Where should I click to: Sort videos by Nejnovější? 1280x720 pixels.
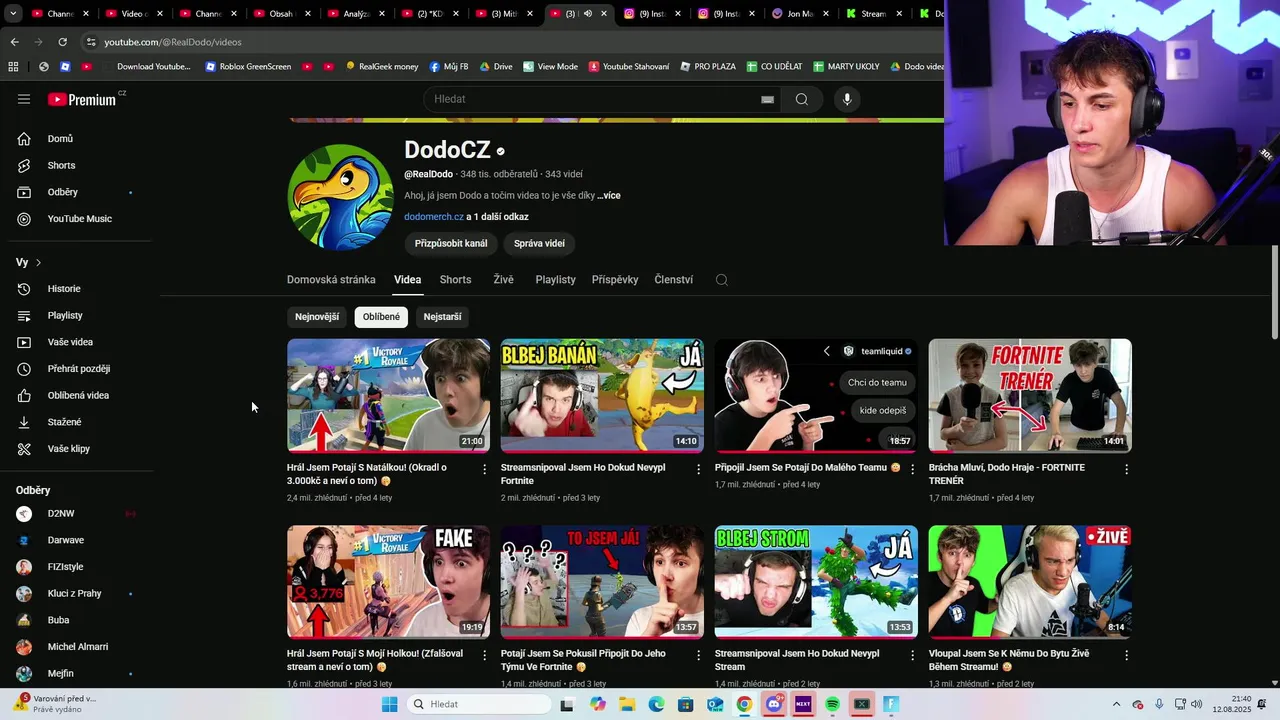tap(317, 317)
